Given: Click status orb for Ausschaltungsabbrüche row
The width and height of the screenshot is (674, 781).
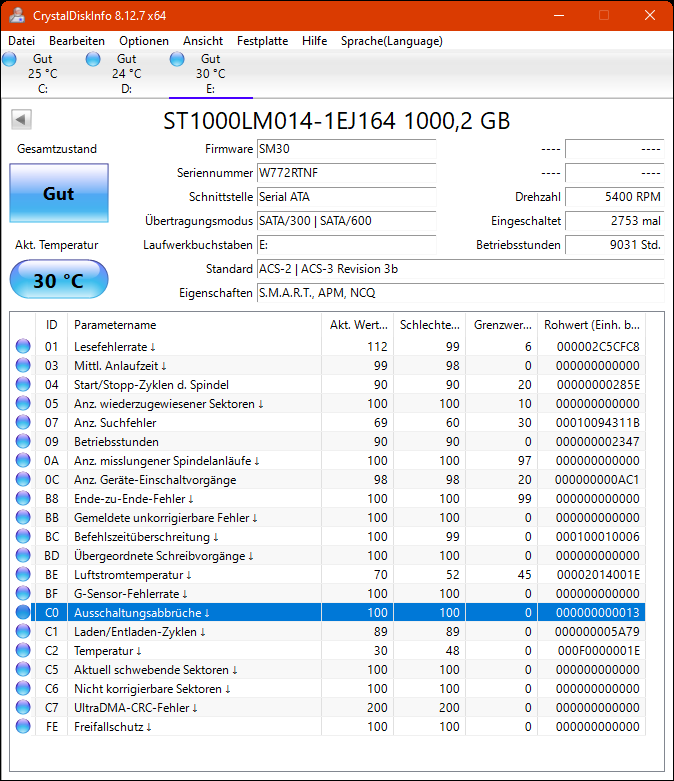Looking at the screenshot, I should 23,612.
